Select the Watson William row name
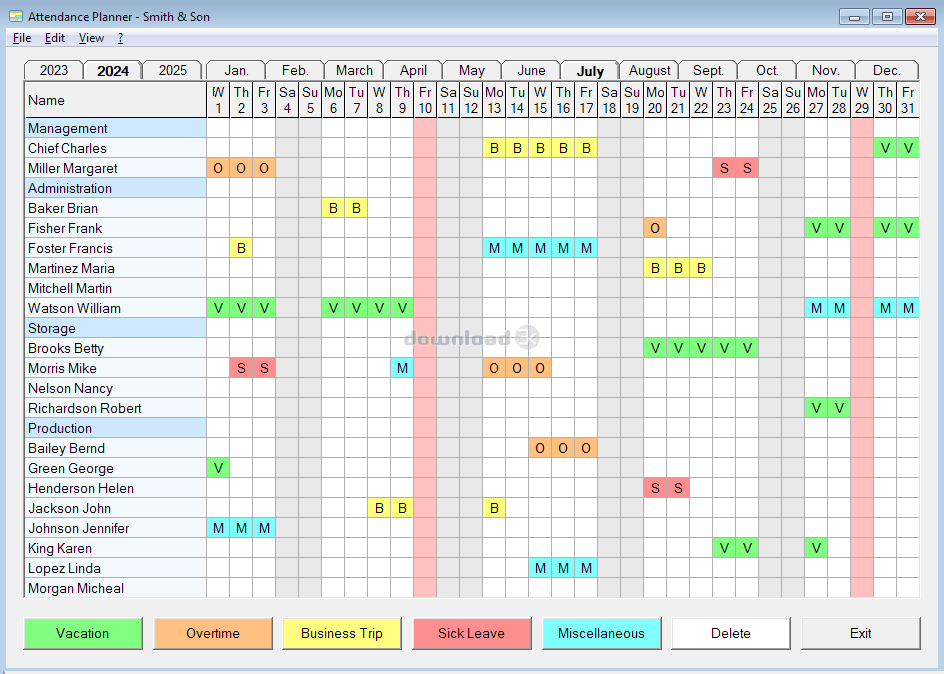Screen dimensions: 944x674 74,308
